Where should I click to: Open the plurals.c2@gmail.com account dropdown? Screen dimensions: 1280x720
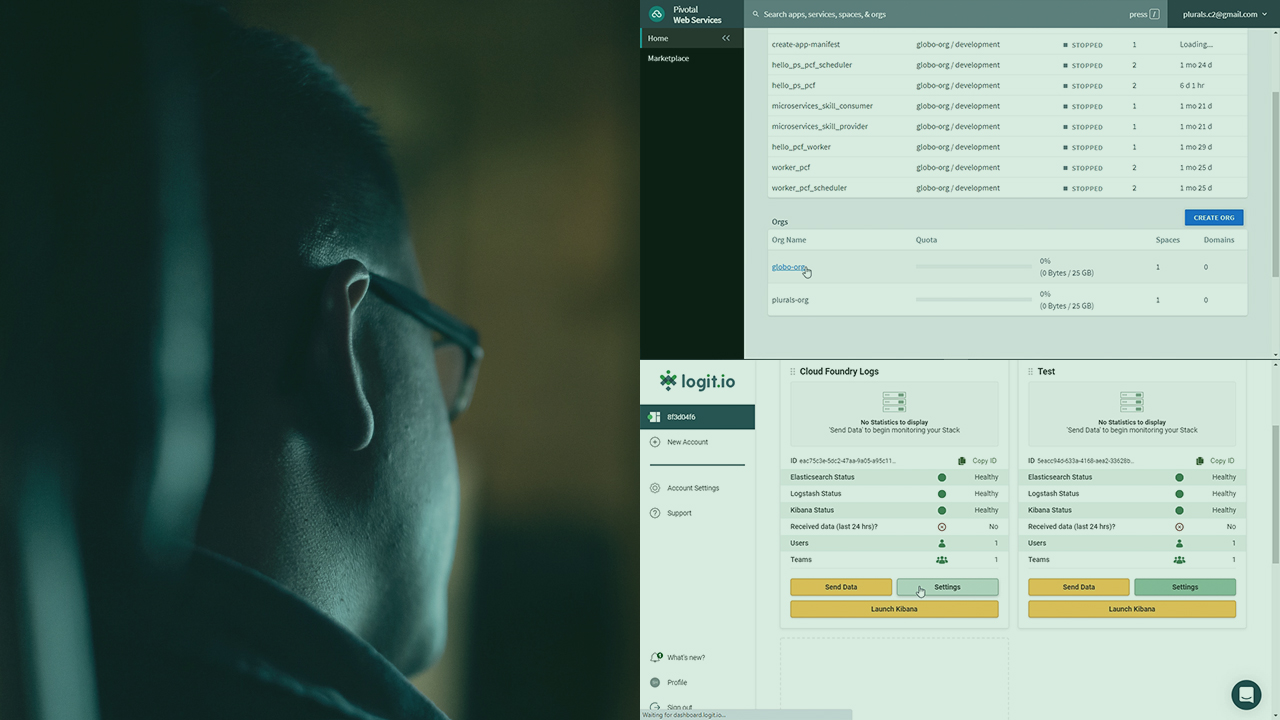click(x=1218, y=14)
